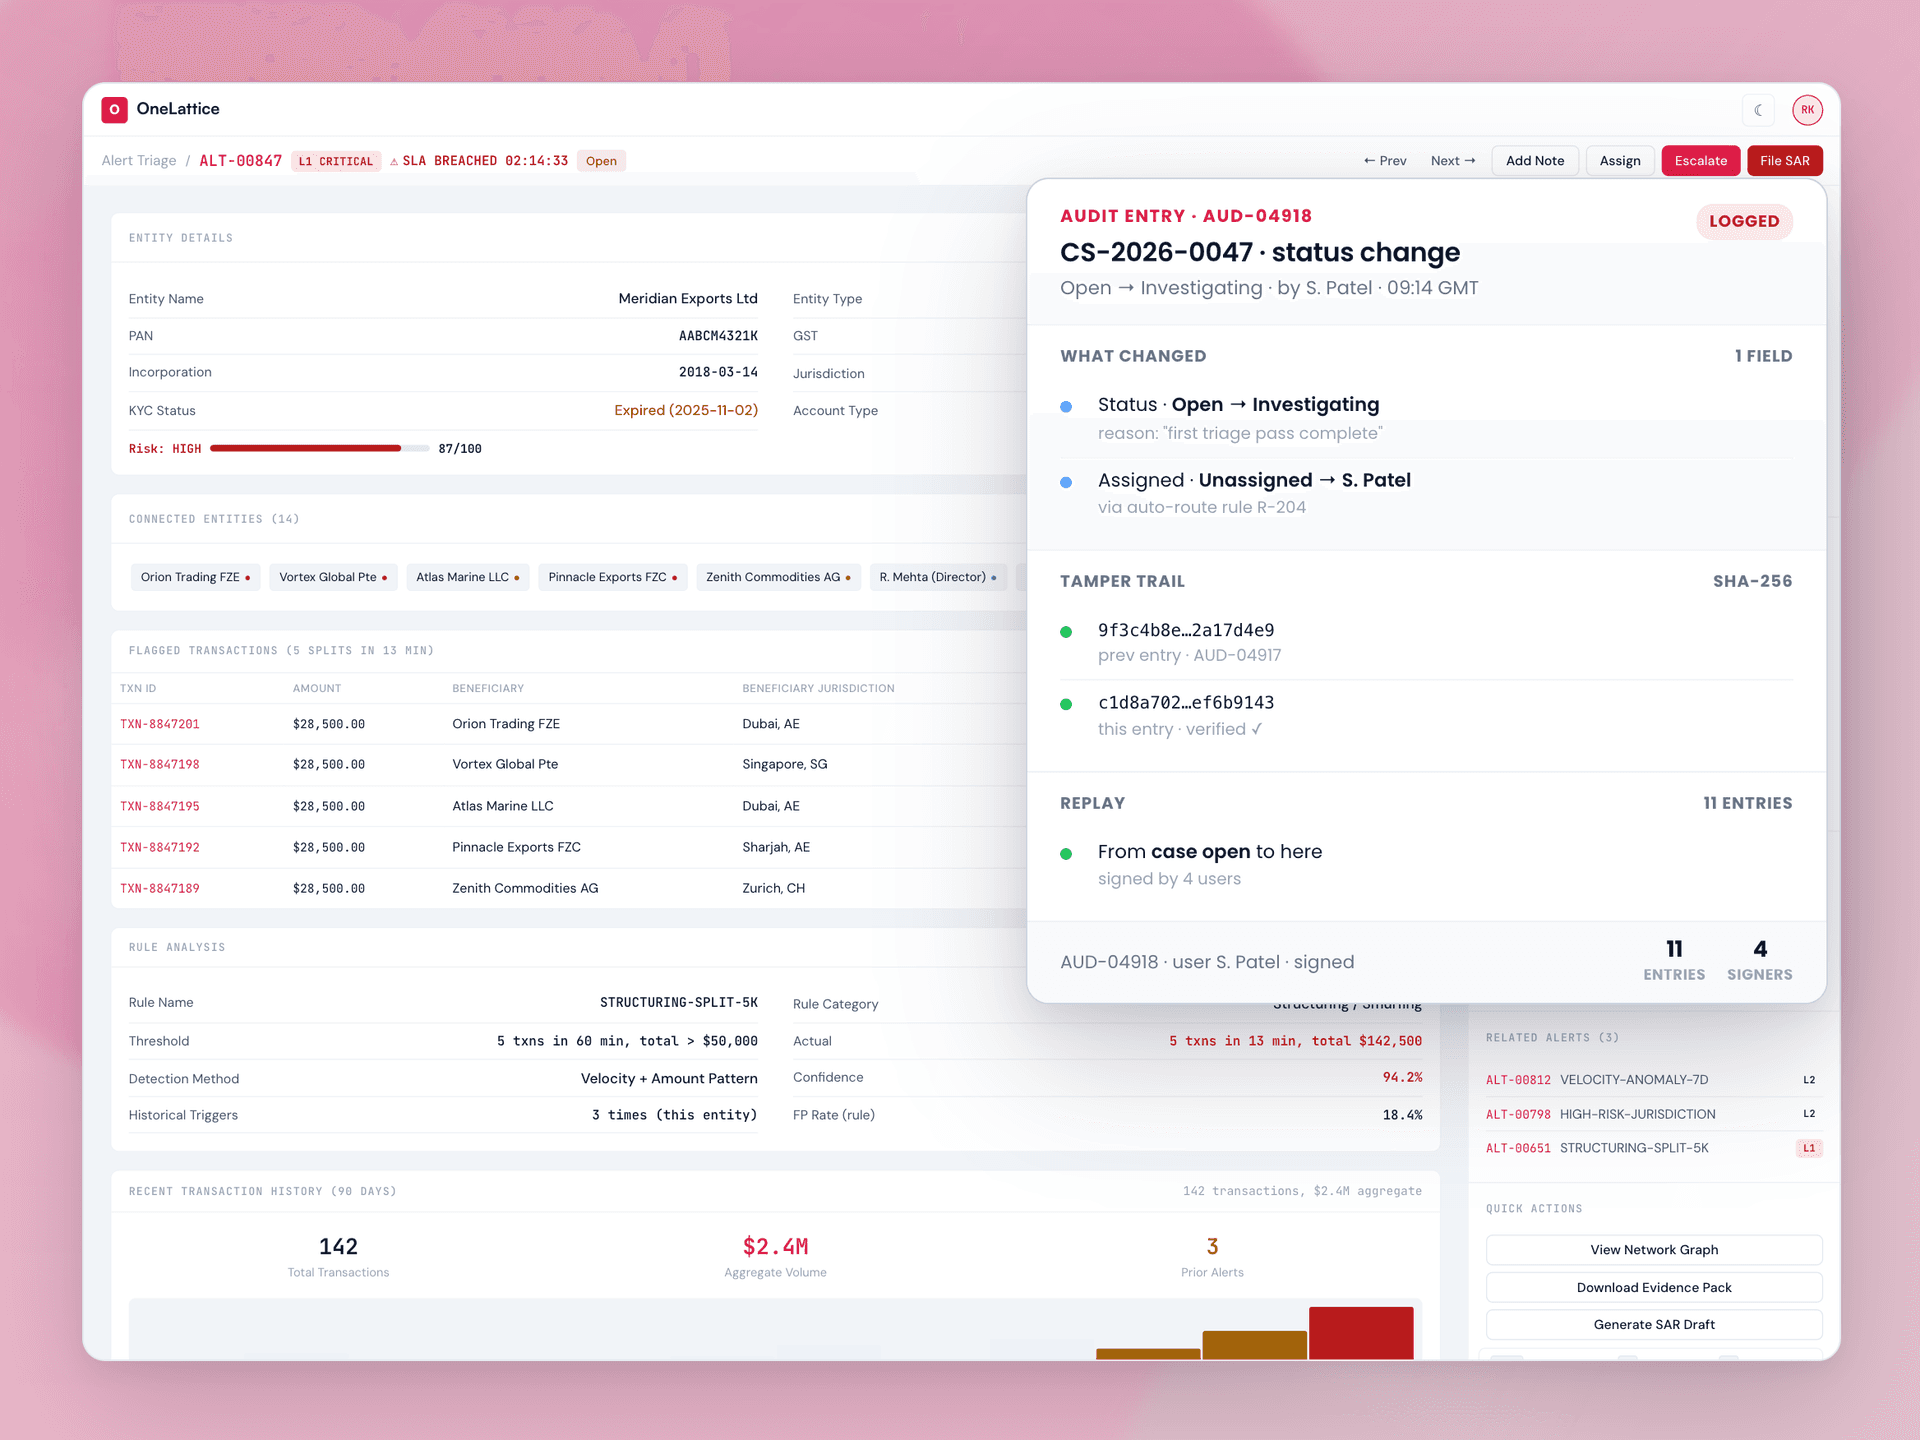The image size is (1920, 1440).
Task: Click File SAR button
Action: coord(1785,161)
